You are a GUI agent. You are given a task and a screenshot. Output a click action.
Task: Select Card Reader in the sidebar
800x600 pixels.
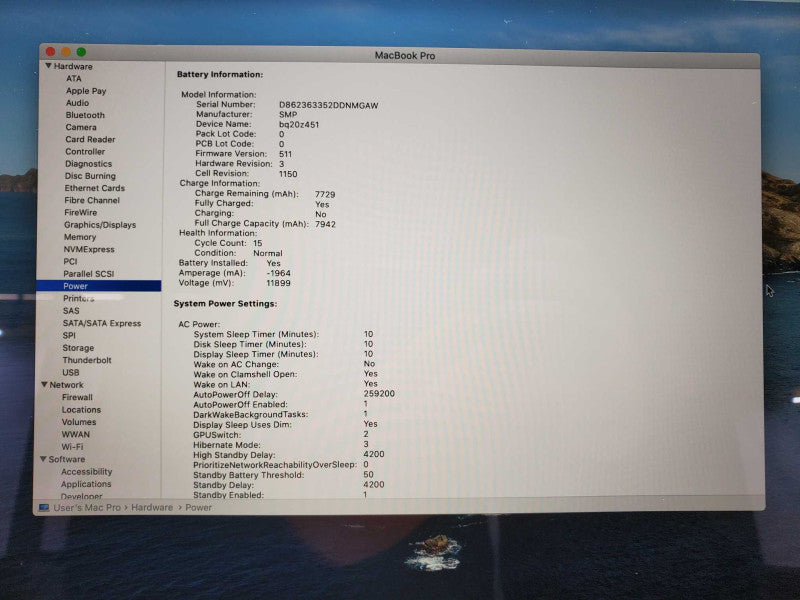[x=90, y=139]
